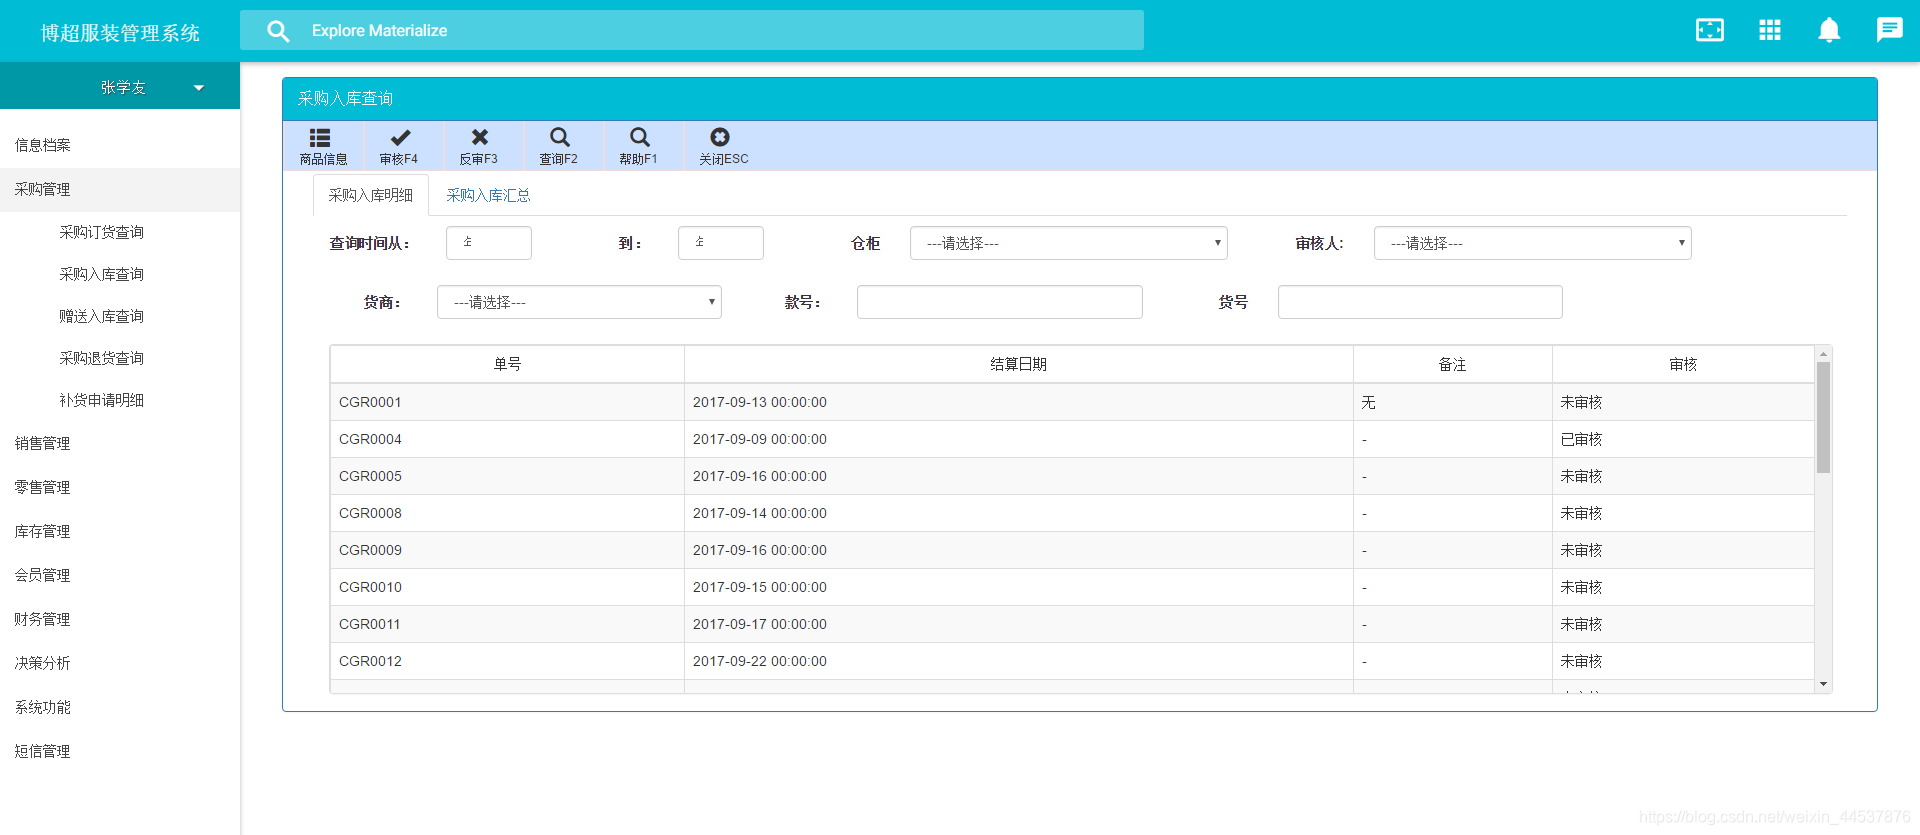The image size is (1920, 835).
Task: Collapse 采购管理 menu
Action: (120, 189)
